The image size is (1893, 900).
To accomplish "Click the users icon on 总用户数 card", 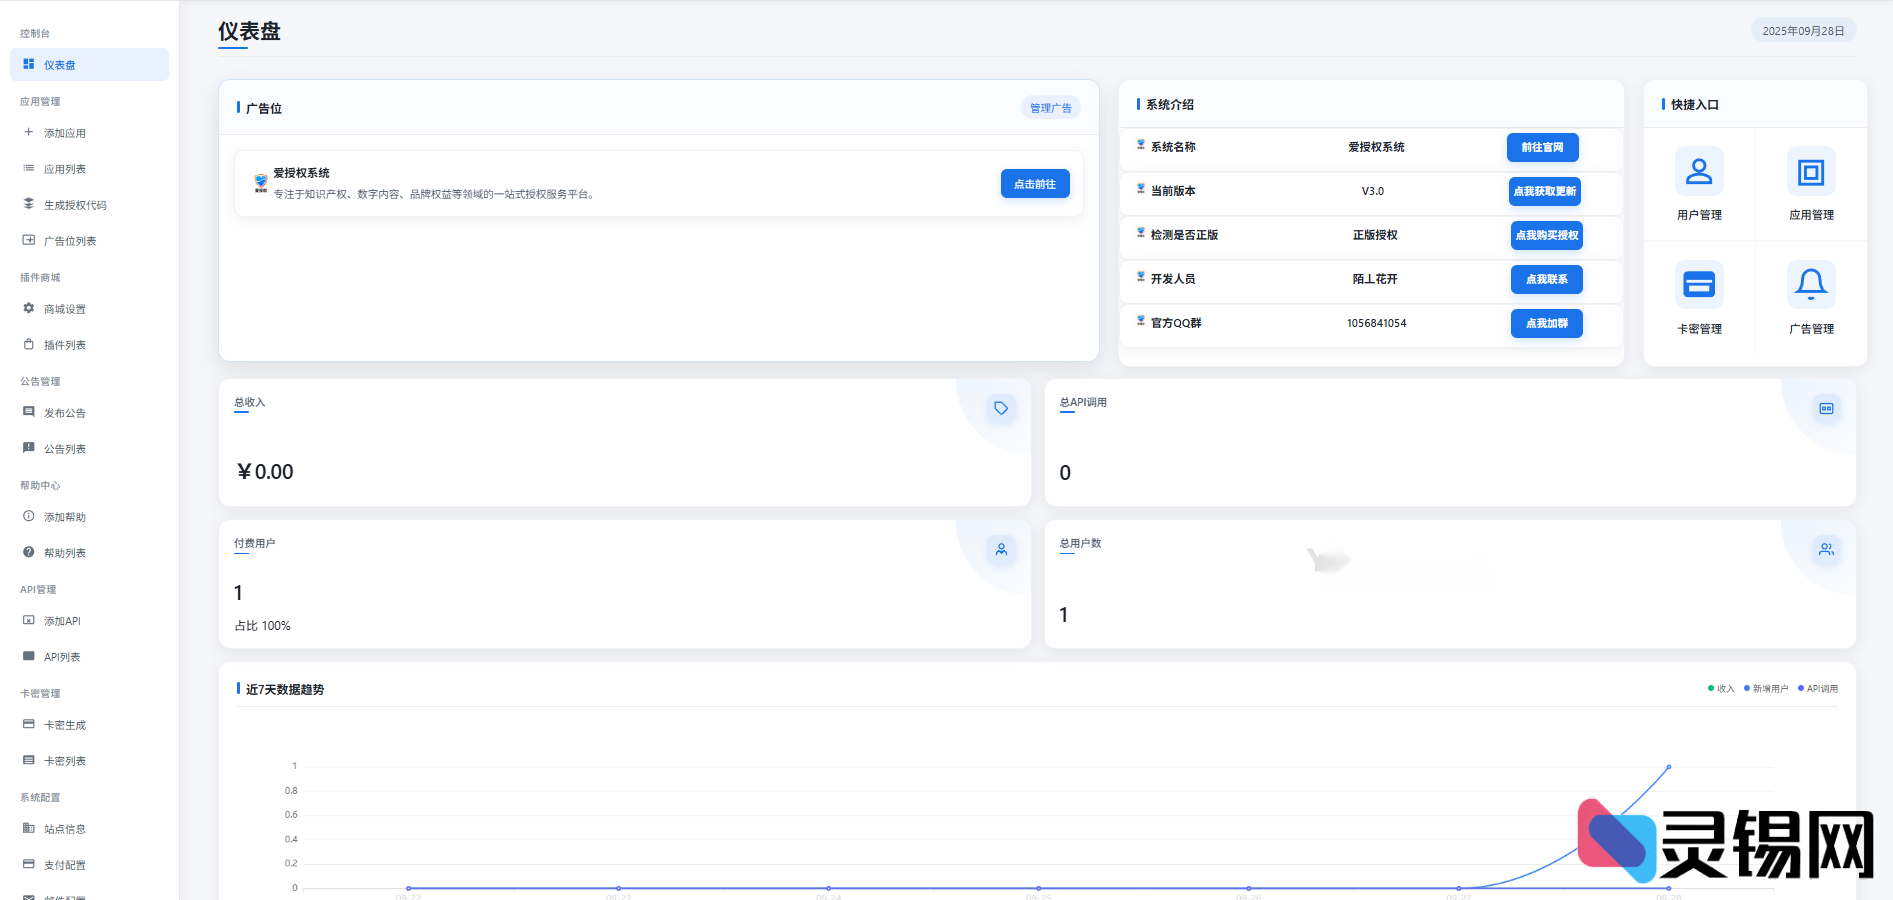I will [x=1826, y=549].
